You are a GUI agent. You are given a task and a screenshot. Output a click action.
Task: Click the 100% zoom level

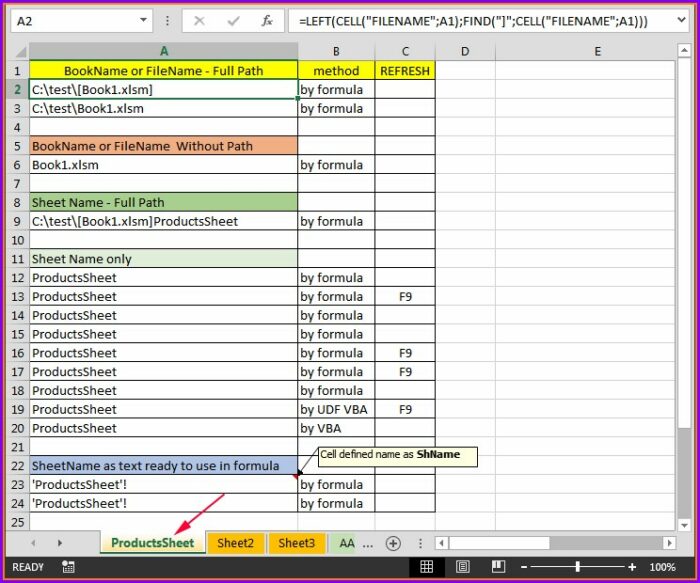pos(662,567)
